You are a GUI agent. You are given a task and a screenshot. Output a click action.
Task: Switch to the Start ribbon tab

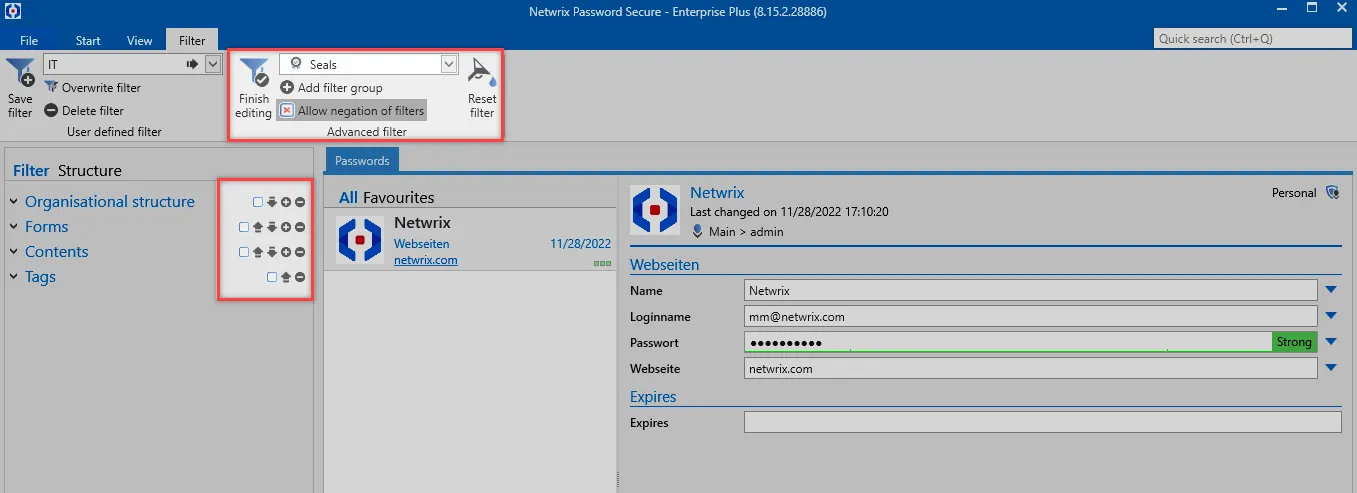click(88, 41)
